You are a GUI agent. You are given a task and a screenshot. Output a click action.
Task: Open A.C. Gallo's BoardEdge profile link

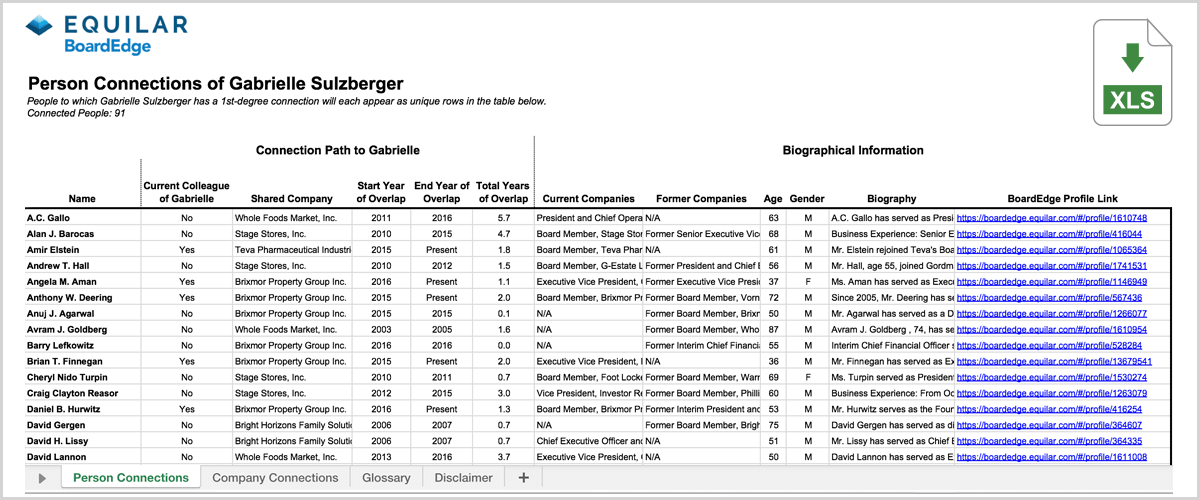1052,217
